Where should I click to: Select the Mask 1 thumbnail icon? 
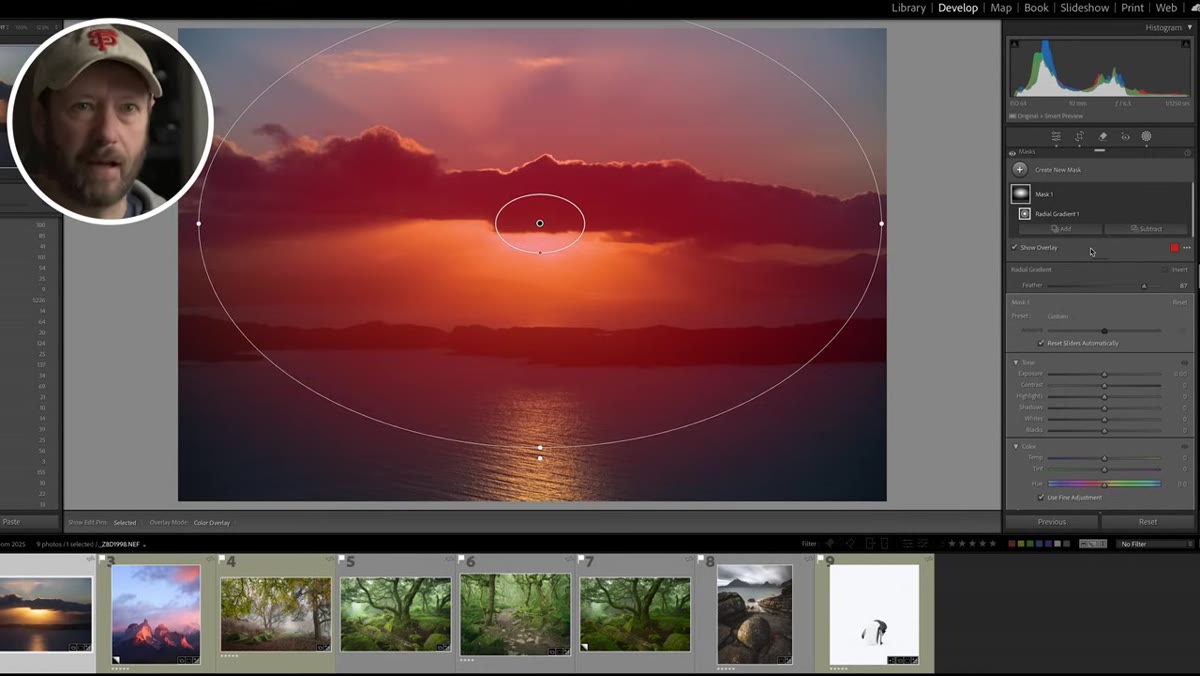[x=1020, y=194]
